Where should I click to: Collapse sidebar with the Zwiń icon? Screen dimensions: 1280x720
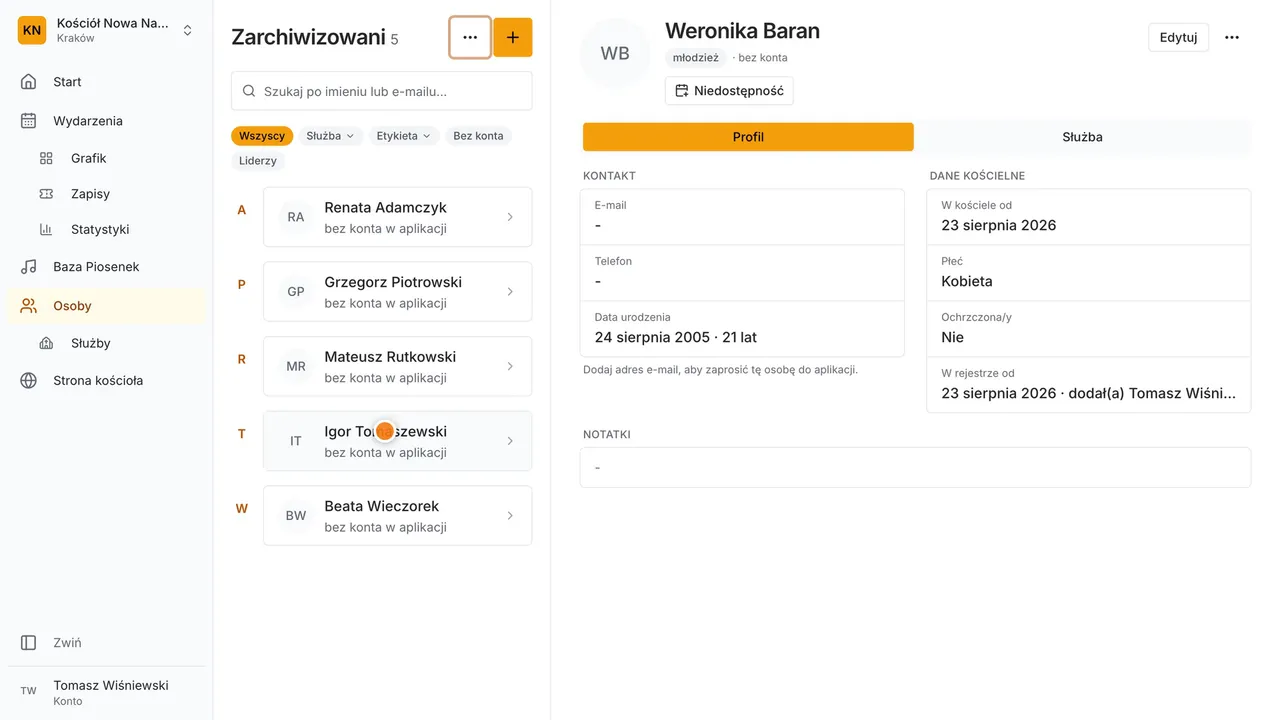click(29, 643)
